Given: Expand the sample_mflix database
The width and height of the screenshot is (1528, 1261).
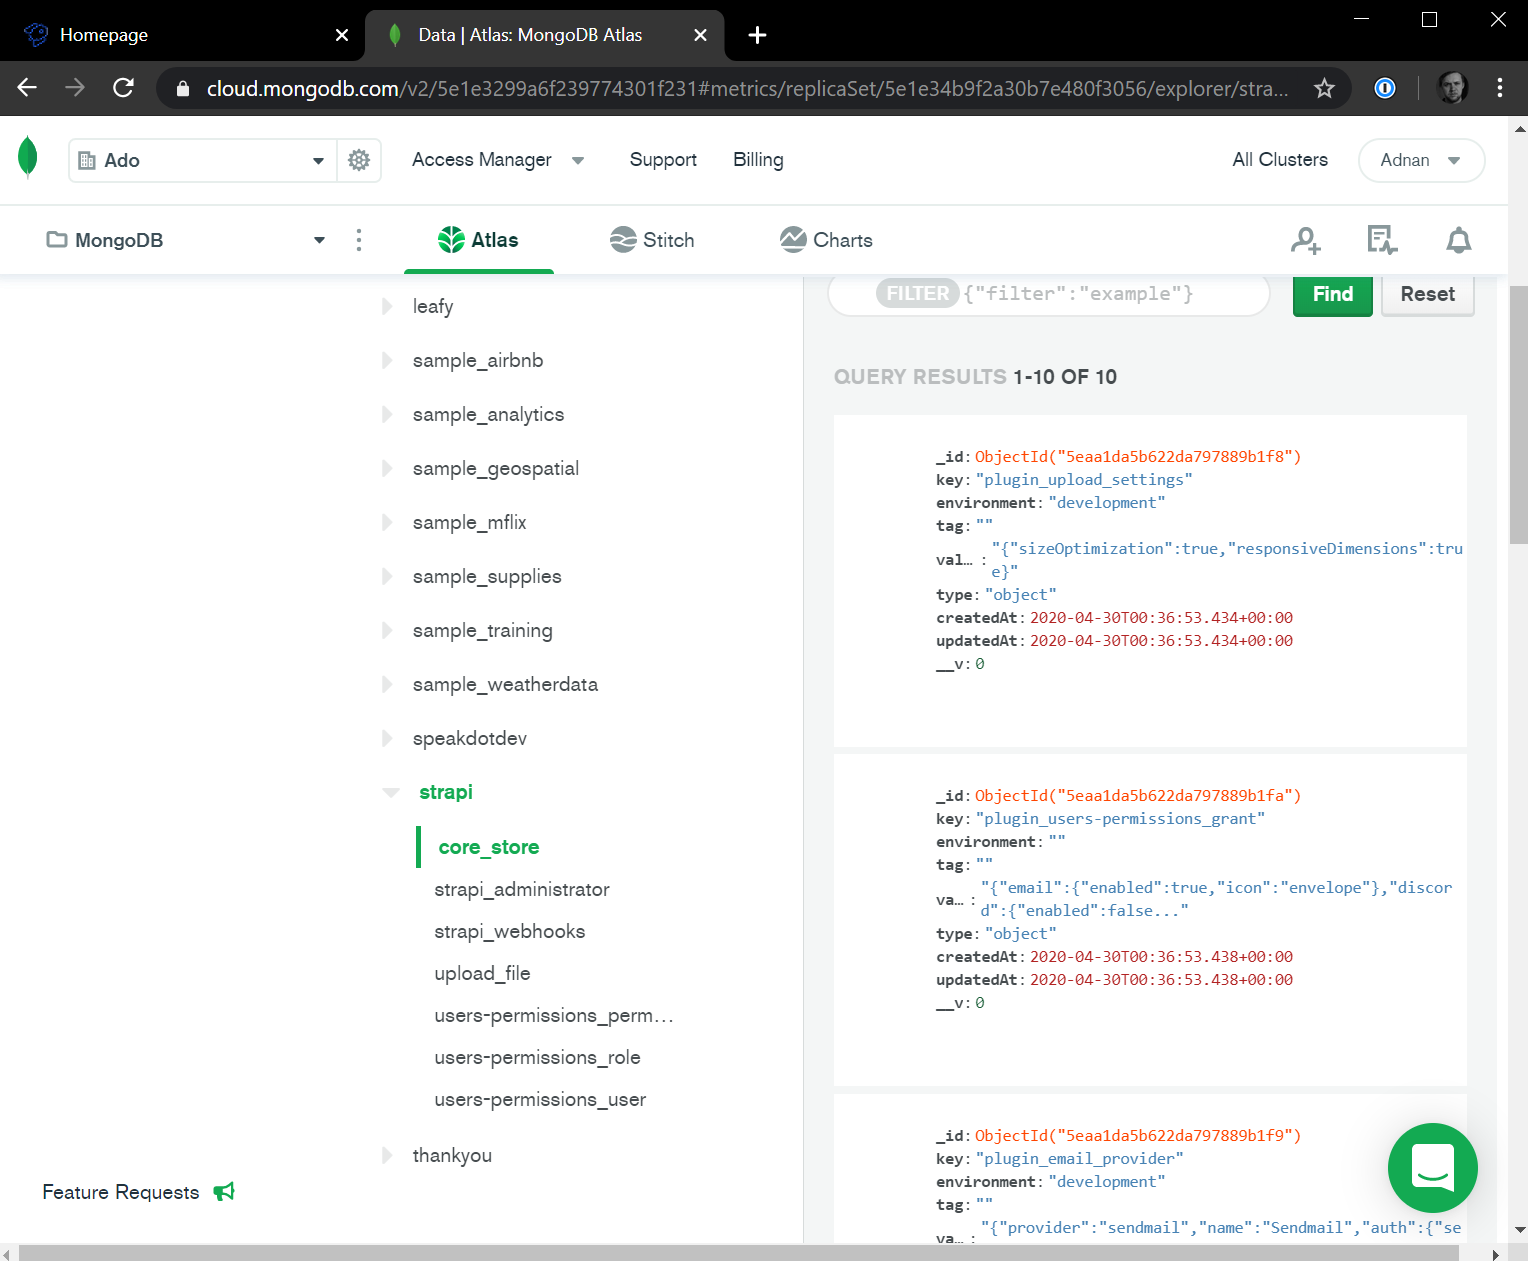Looking at the screenshot, I should coord(387,522).
